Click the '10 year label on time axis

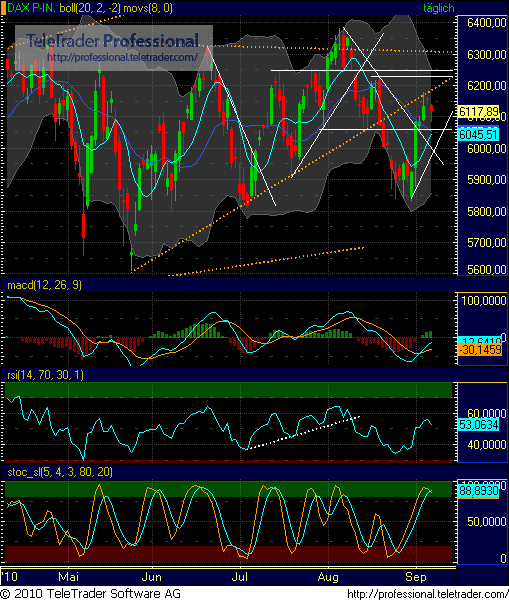(10, 577)
